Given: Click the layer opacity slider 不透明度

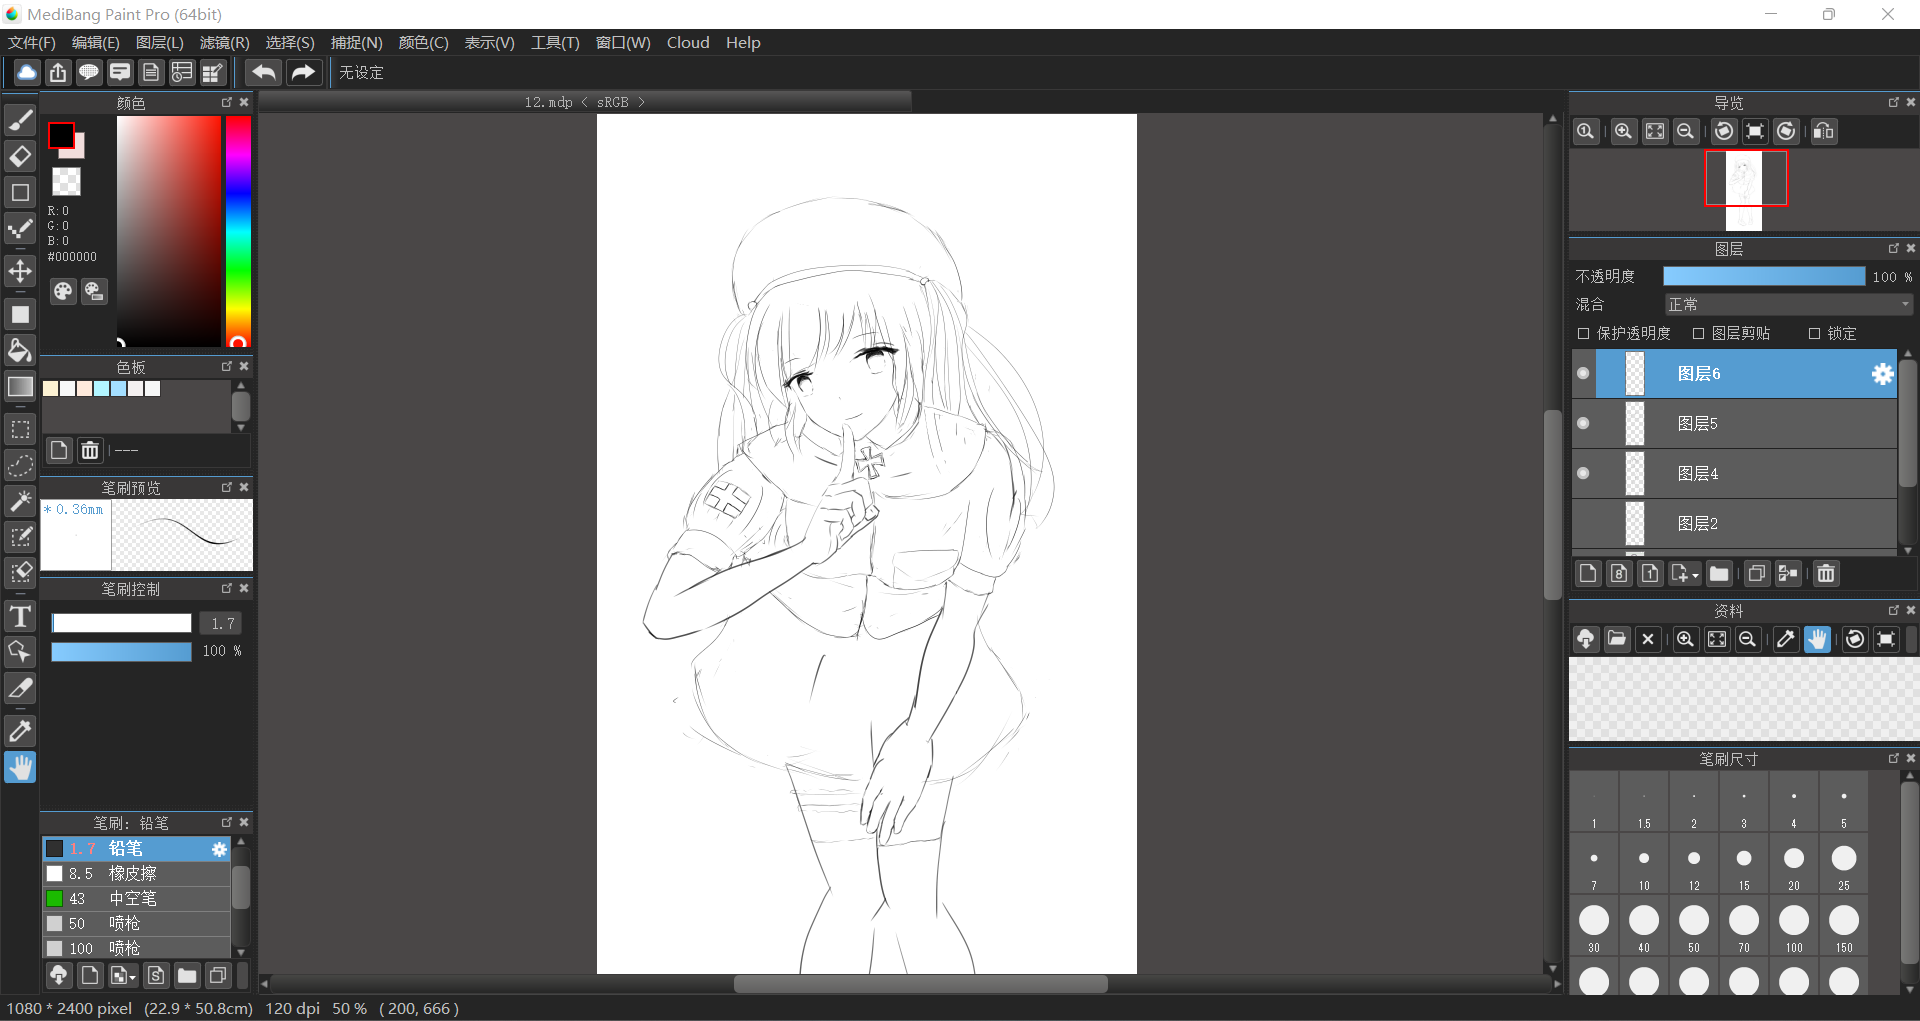Looking at the screenshot, I should pyautogui.click(x=1763, y=277).
